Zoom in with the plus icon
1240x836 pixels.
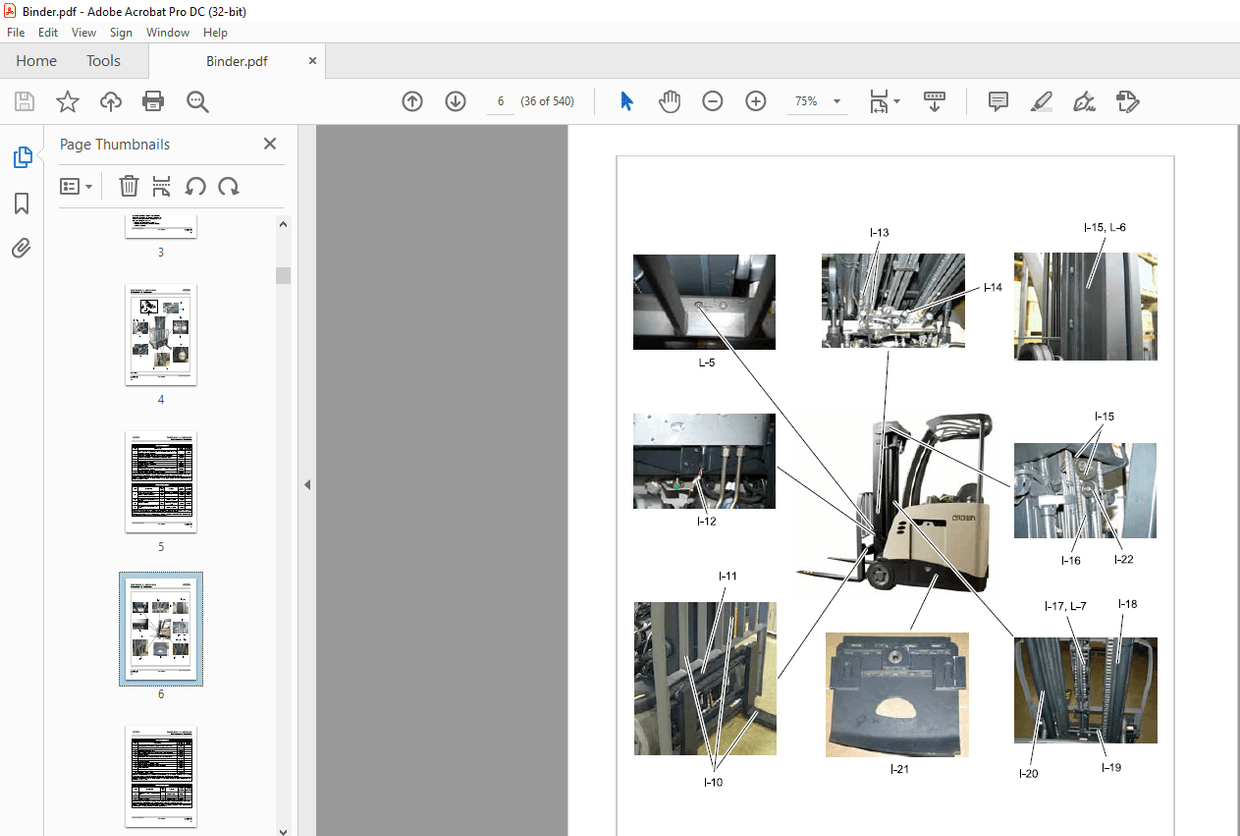coord(755,101)
